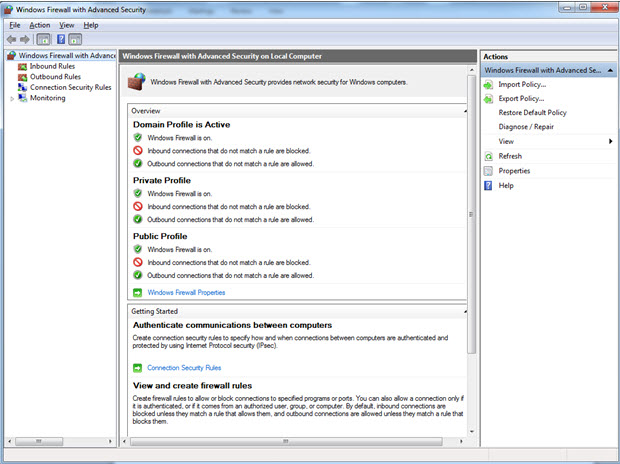Collapse the Actions group header arrow

pos(611,70)
